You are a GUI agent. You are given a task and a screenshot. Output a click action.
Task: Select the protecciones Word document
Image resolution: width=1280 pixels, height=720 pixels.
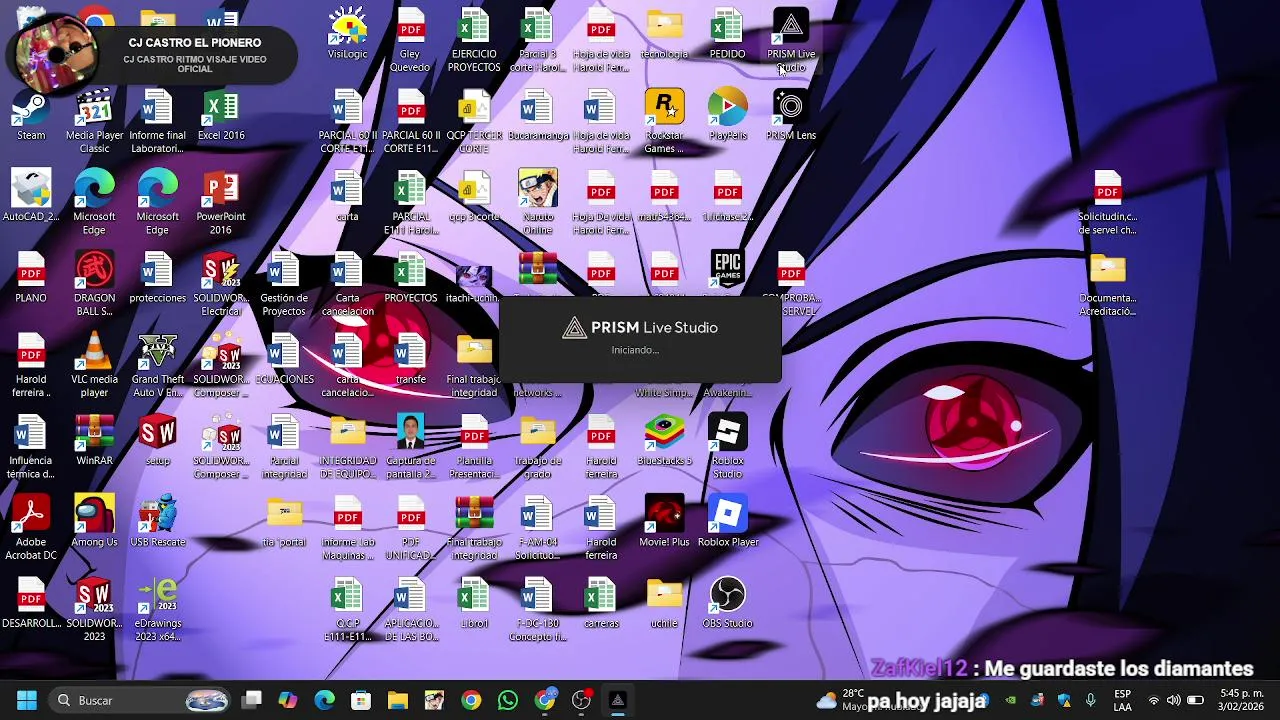(158, 276)
